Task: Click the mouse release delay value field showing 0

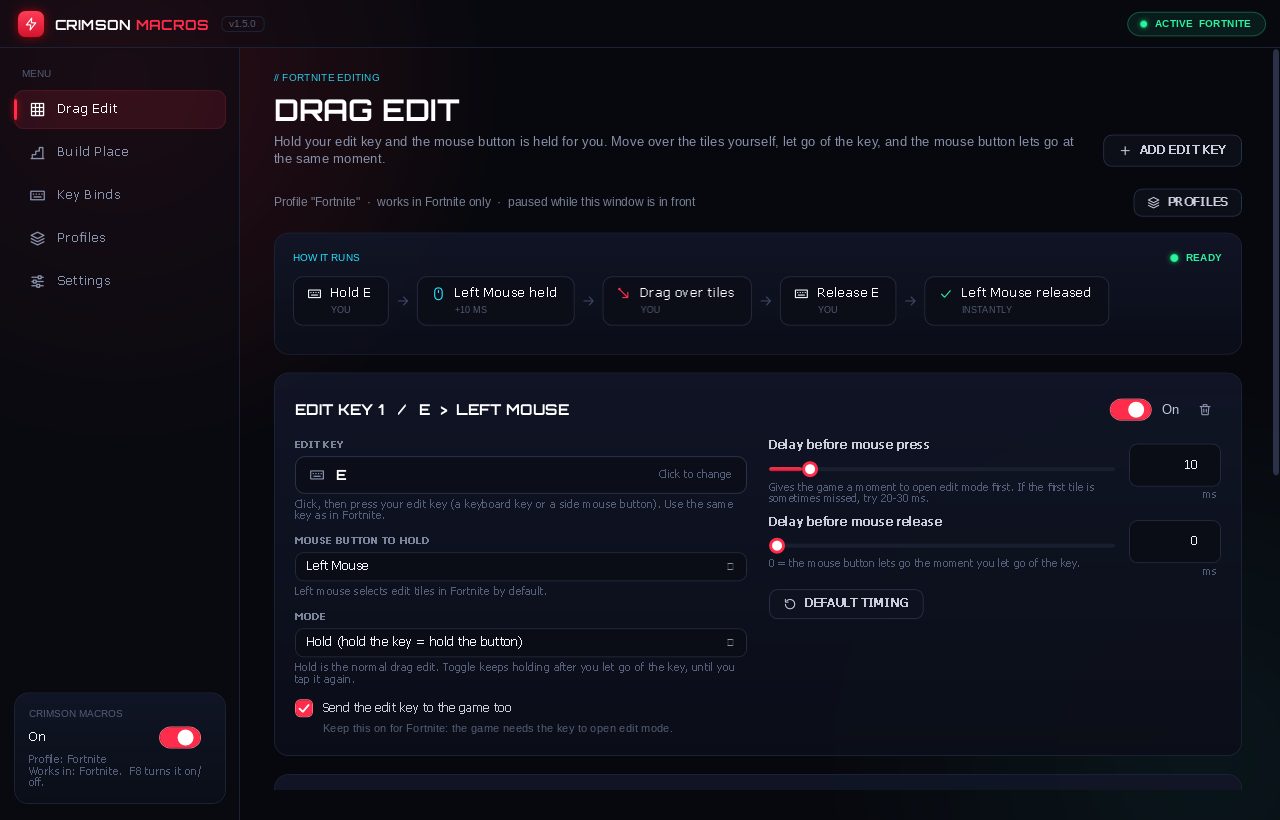Action: tap(1175, 541)
